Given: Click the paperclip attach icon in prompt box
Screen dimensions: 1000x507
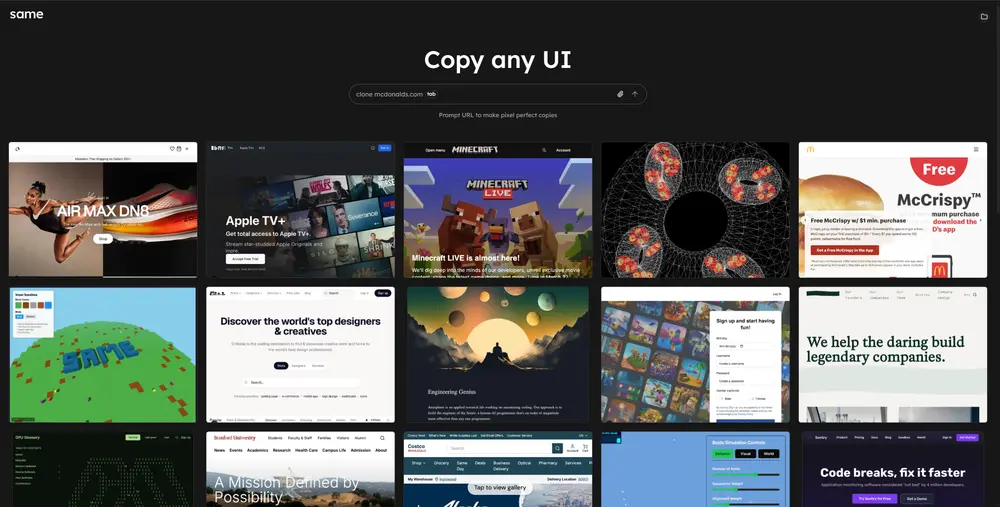Looking at the screenshot, I should [620, 94].
